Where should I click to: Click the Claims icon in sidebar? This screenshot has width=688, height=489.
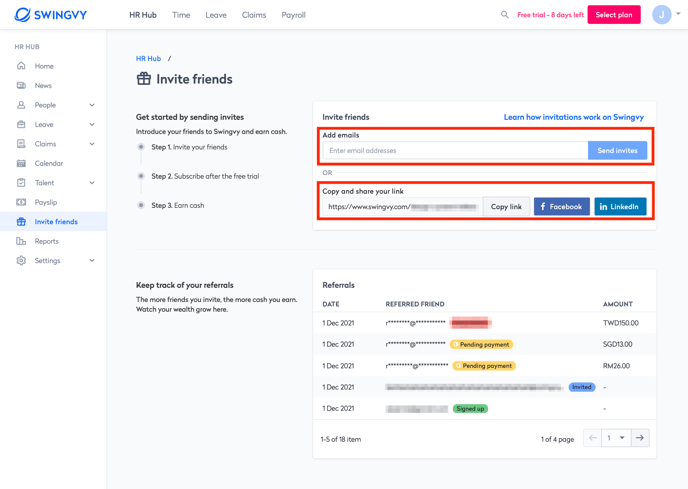[21, 144]
